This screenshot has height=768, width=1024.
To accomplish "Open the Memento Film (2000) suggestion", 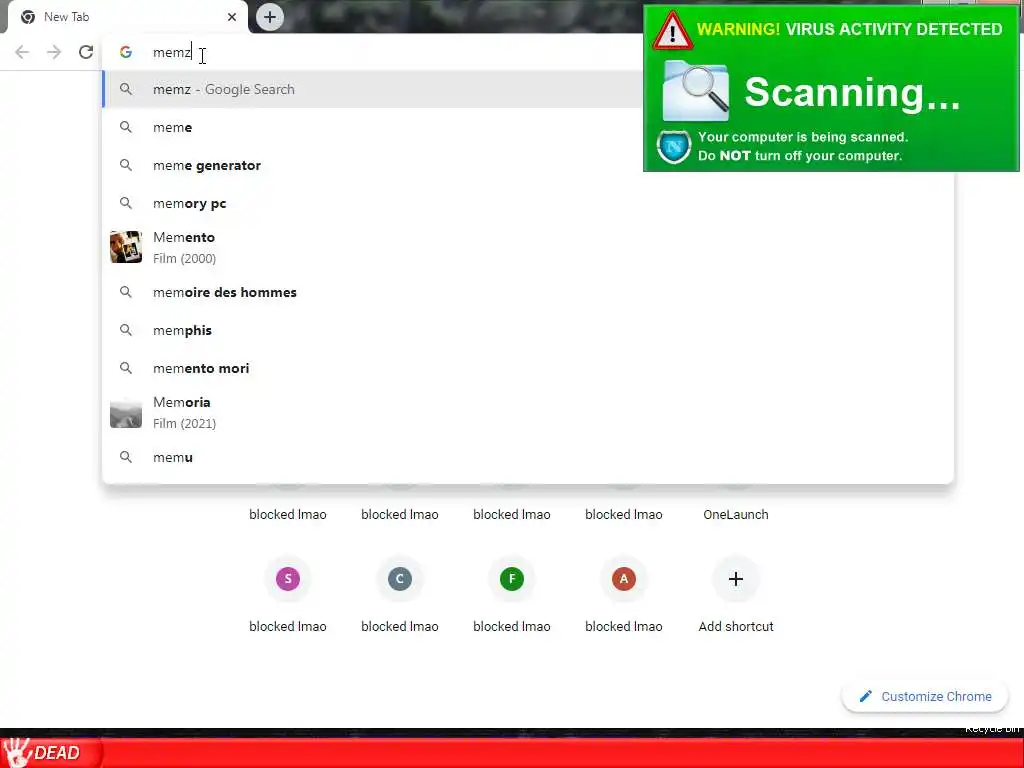I will click(528, 248).
